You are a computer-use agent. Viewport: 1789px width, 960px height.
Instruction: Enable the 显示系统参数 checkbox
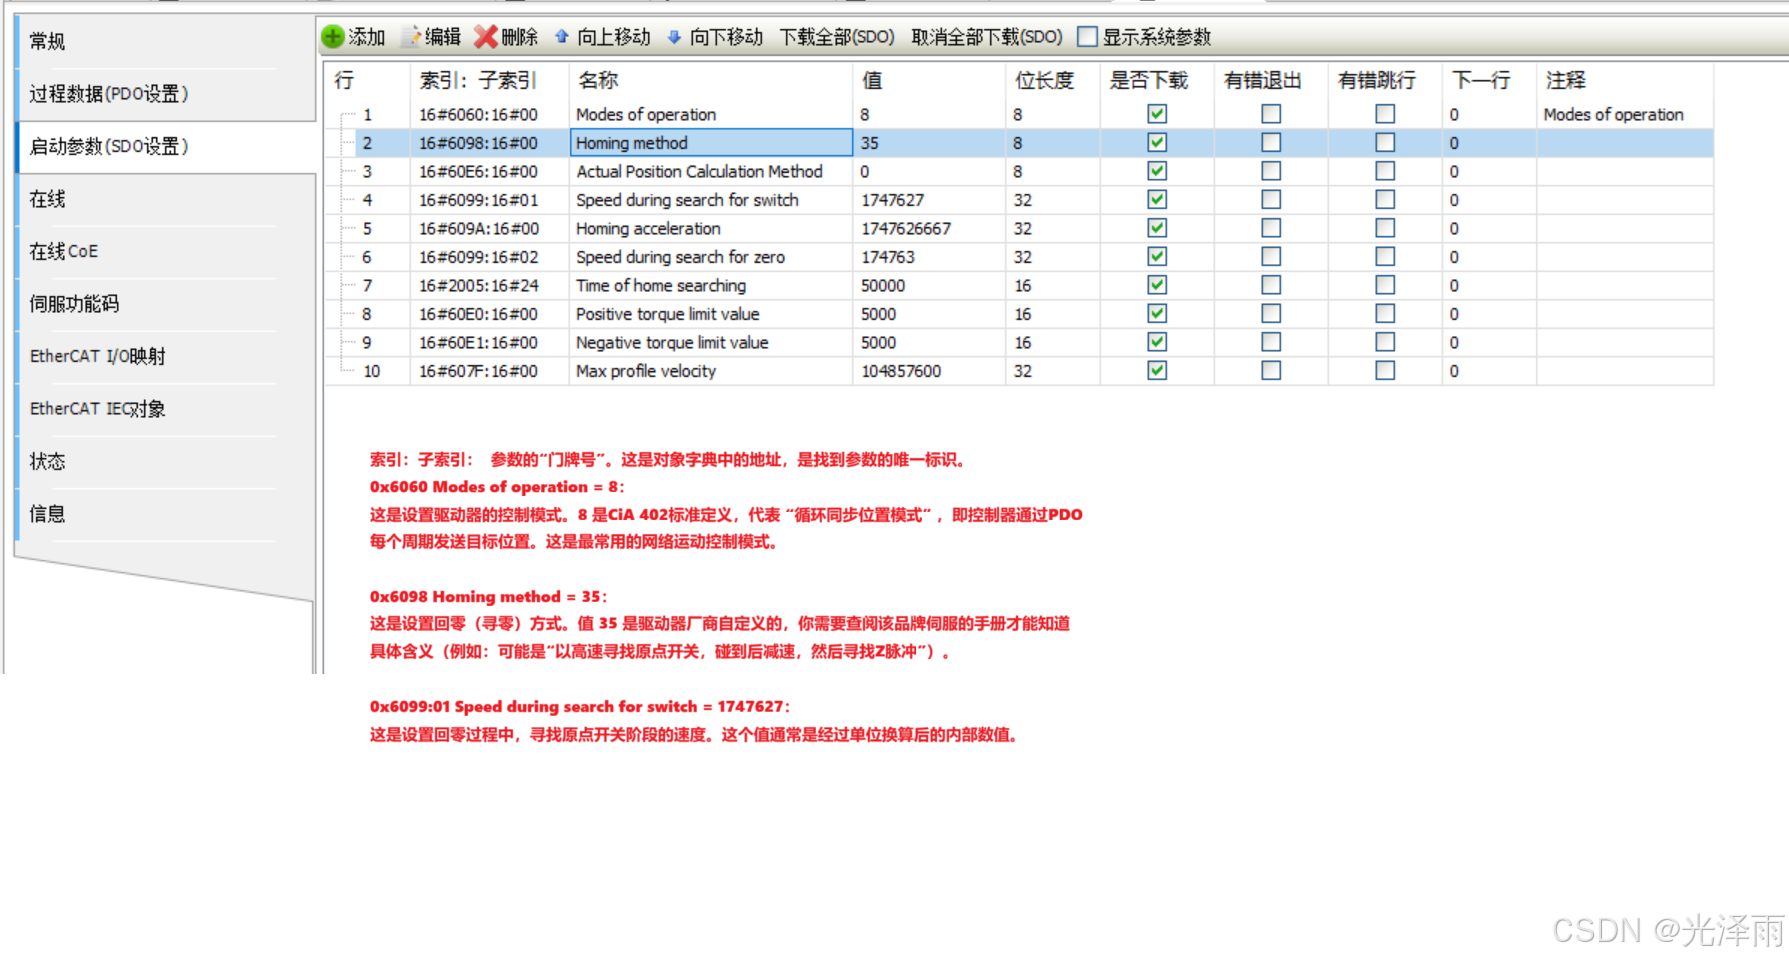coord(1086,36)
